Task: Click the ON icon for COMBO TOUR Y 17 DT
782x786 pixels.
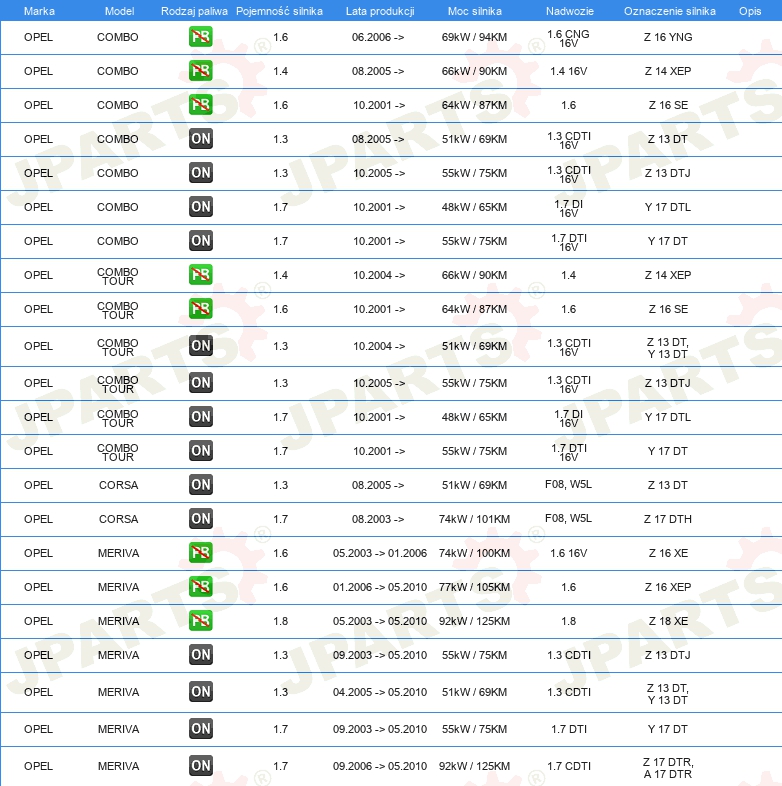Action: (x=201, y=451)
